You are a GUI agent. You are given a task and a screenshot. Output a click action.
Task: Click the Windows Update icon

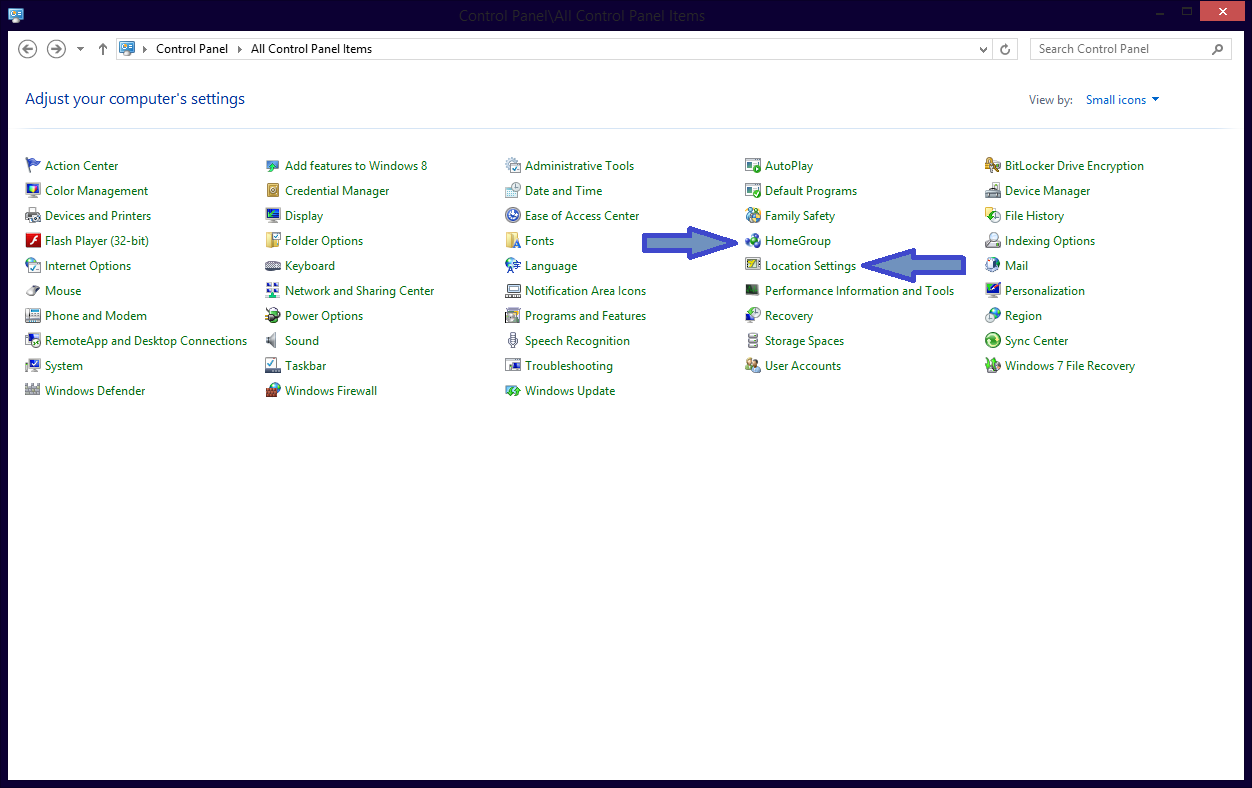point(513,391)
